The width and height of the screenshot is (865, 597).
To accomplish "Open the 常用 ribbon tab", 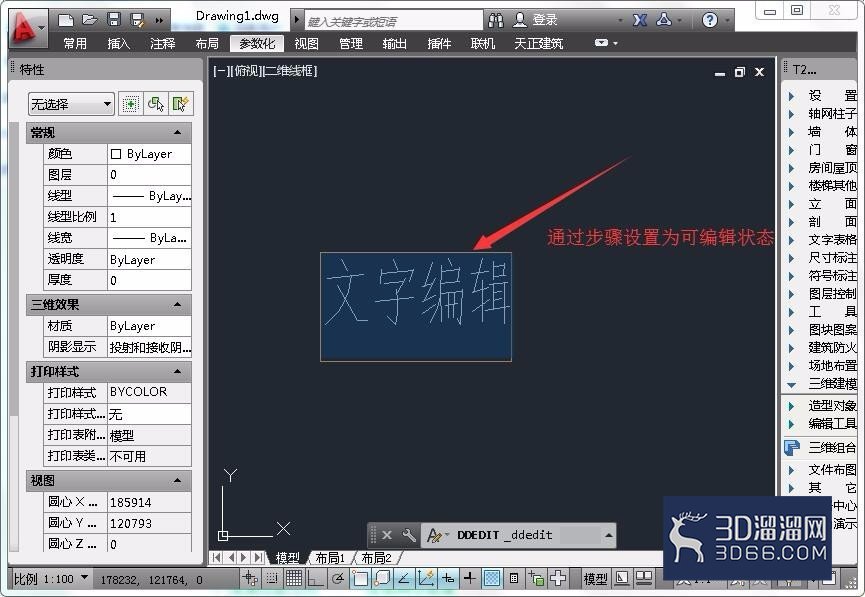I will click(75, 43).
